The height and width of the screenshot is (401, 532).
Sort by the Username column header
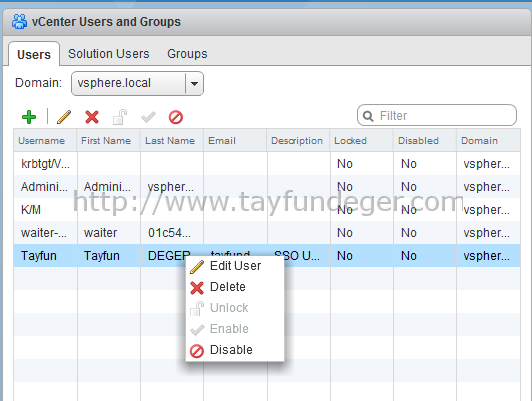pyautogui.click(x=45, y=140)
